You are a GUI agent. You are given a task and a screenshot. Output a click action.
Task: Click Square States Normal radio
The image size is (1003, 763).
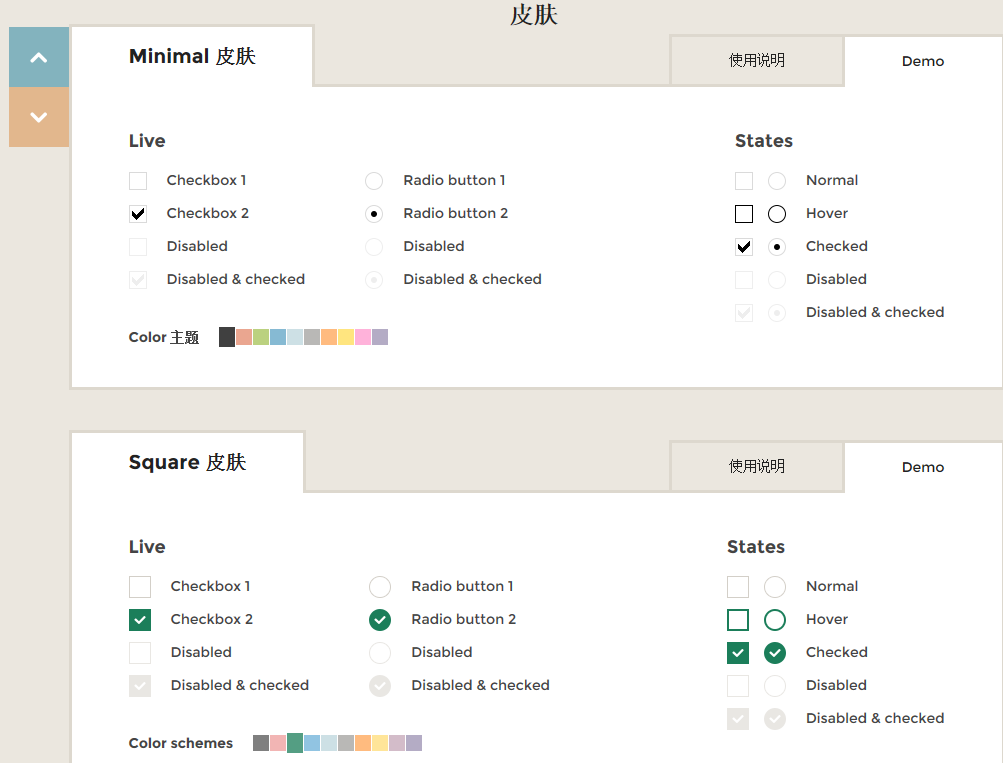[x=775, y=586]
